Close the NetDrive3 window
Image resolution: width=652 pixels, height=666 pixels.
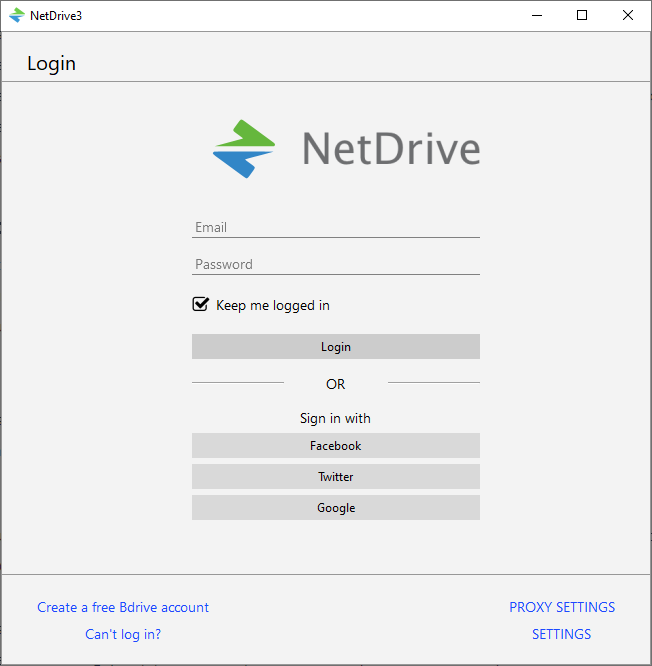tap(628, 16)
